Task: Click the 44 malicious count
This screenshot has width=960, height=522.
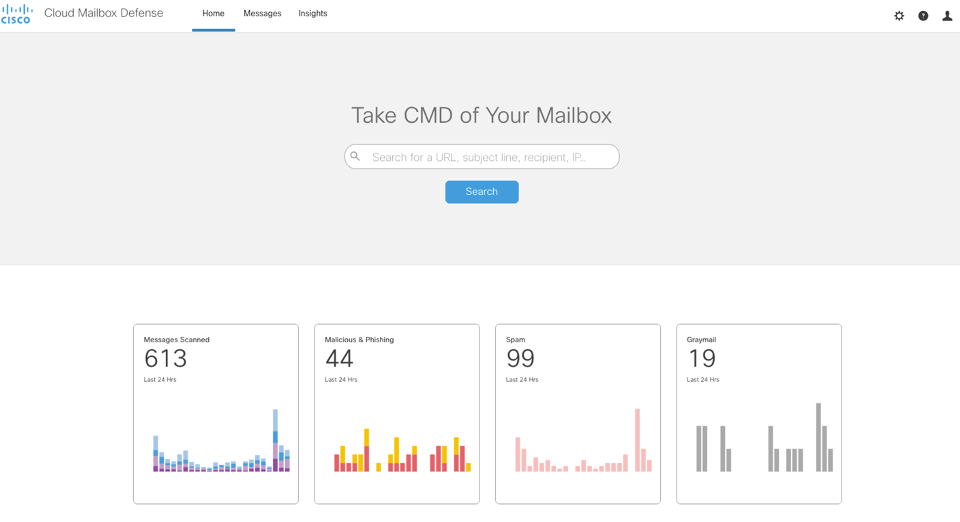Action: [x=339, y=359]
